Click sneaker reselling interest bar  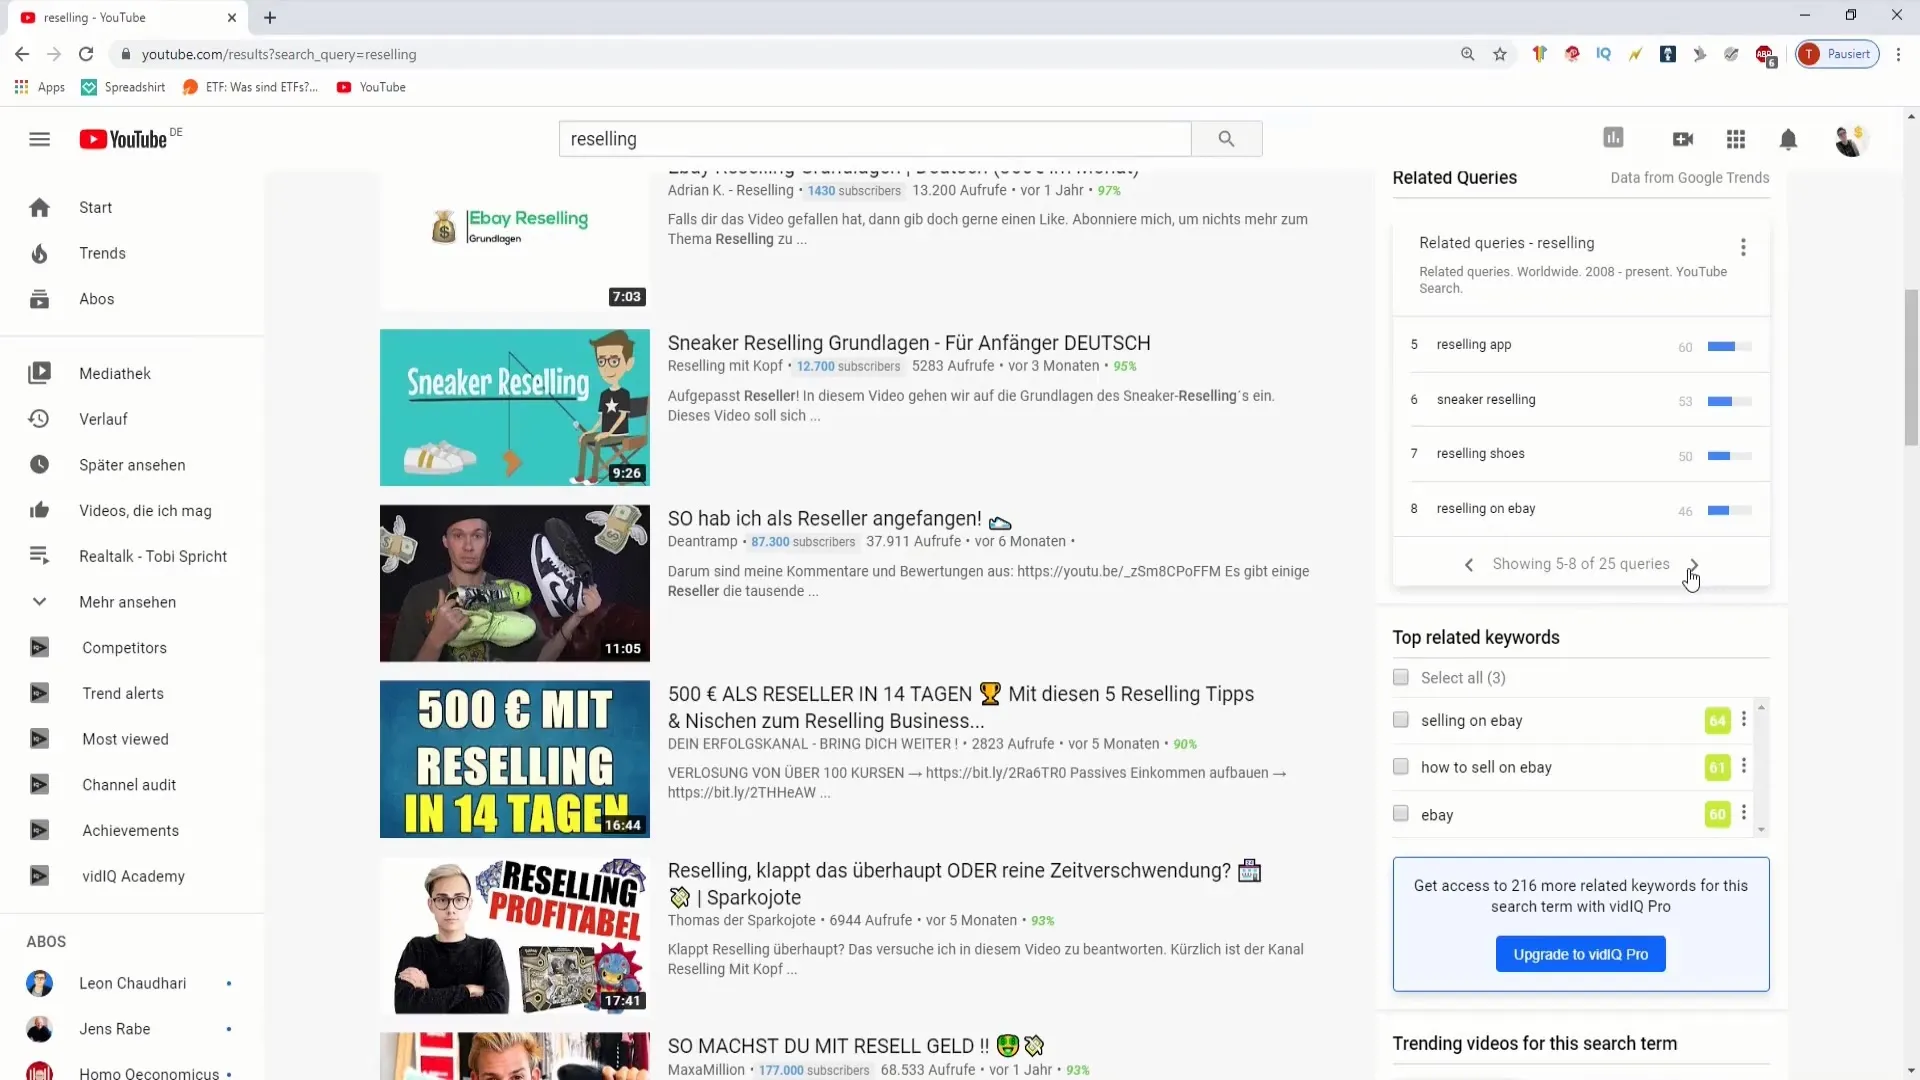[x=1729, y=401]
